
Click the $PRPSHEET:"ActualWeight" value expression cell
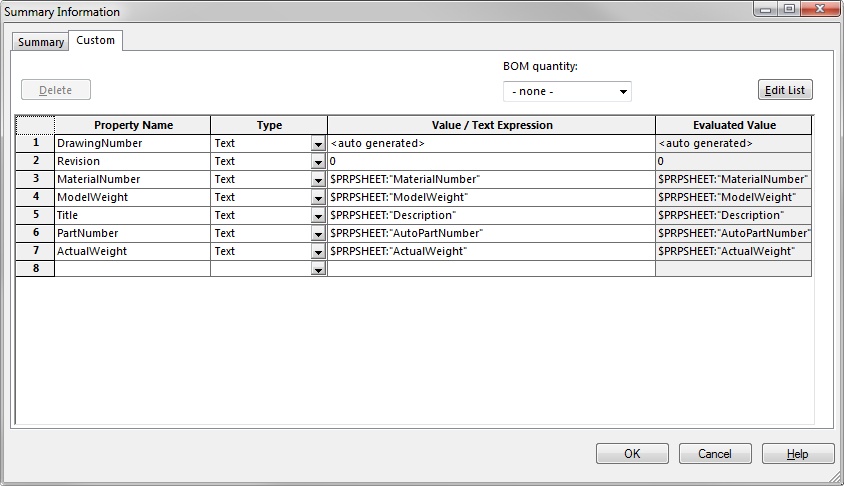(x=491, y=251)
